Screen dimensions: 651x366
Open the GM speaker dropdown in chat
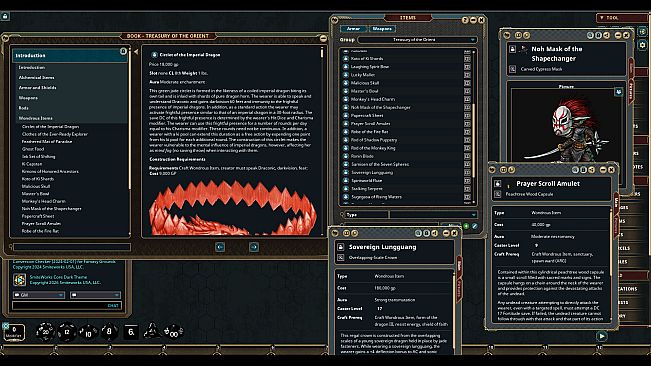coord(39,295)
